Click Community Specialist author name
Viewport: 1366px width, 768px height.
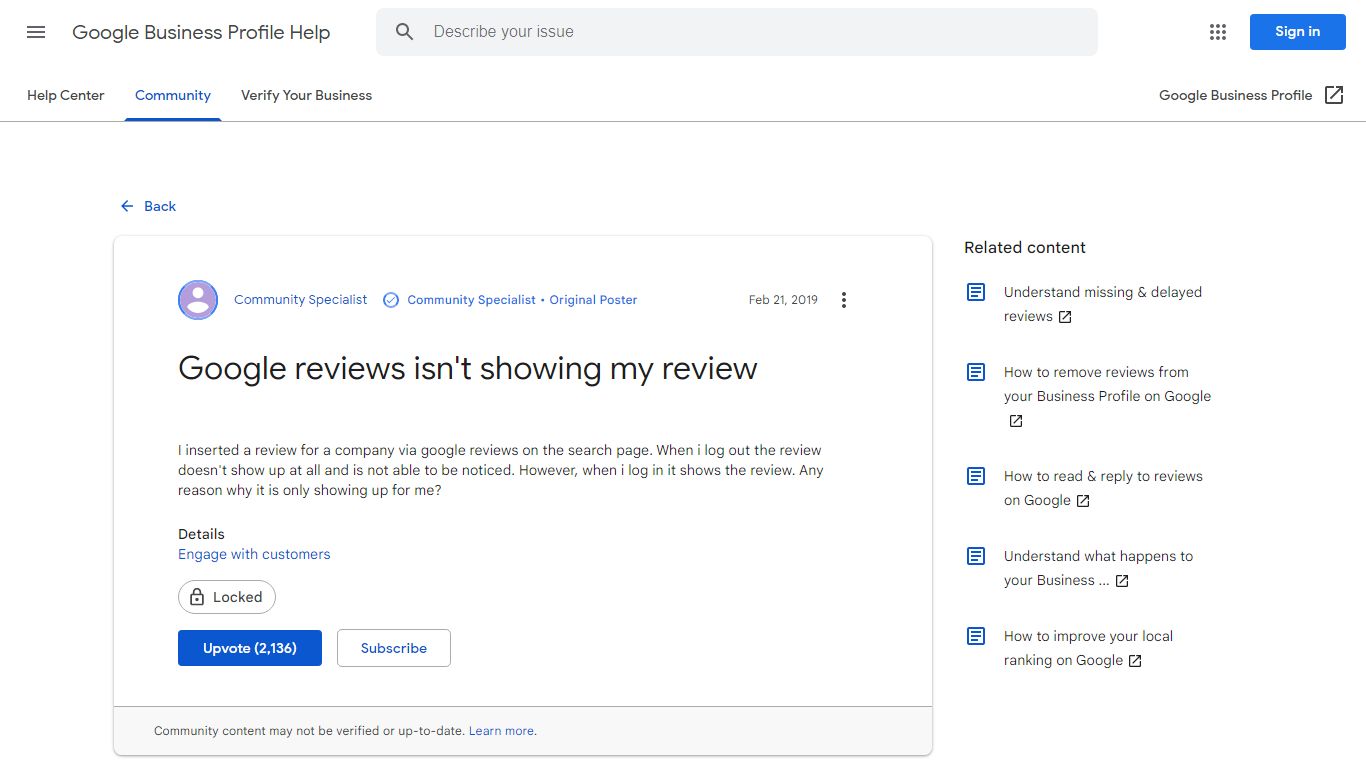300,300
